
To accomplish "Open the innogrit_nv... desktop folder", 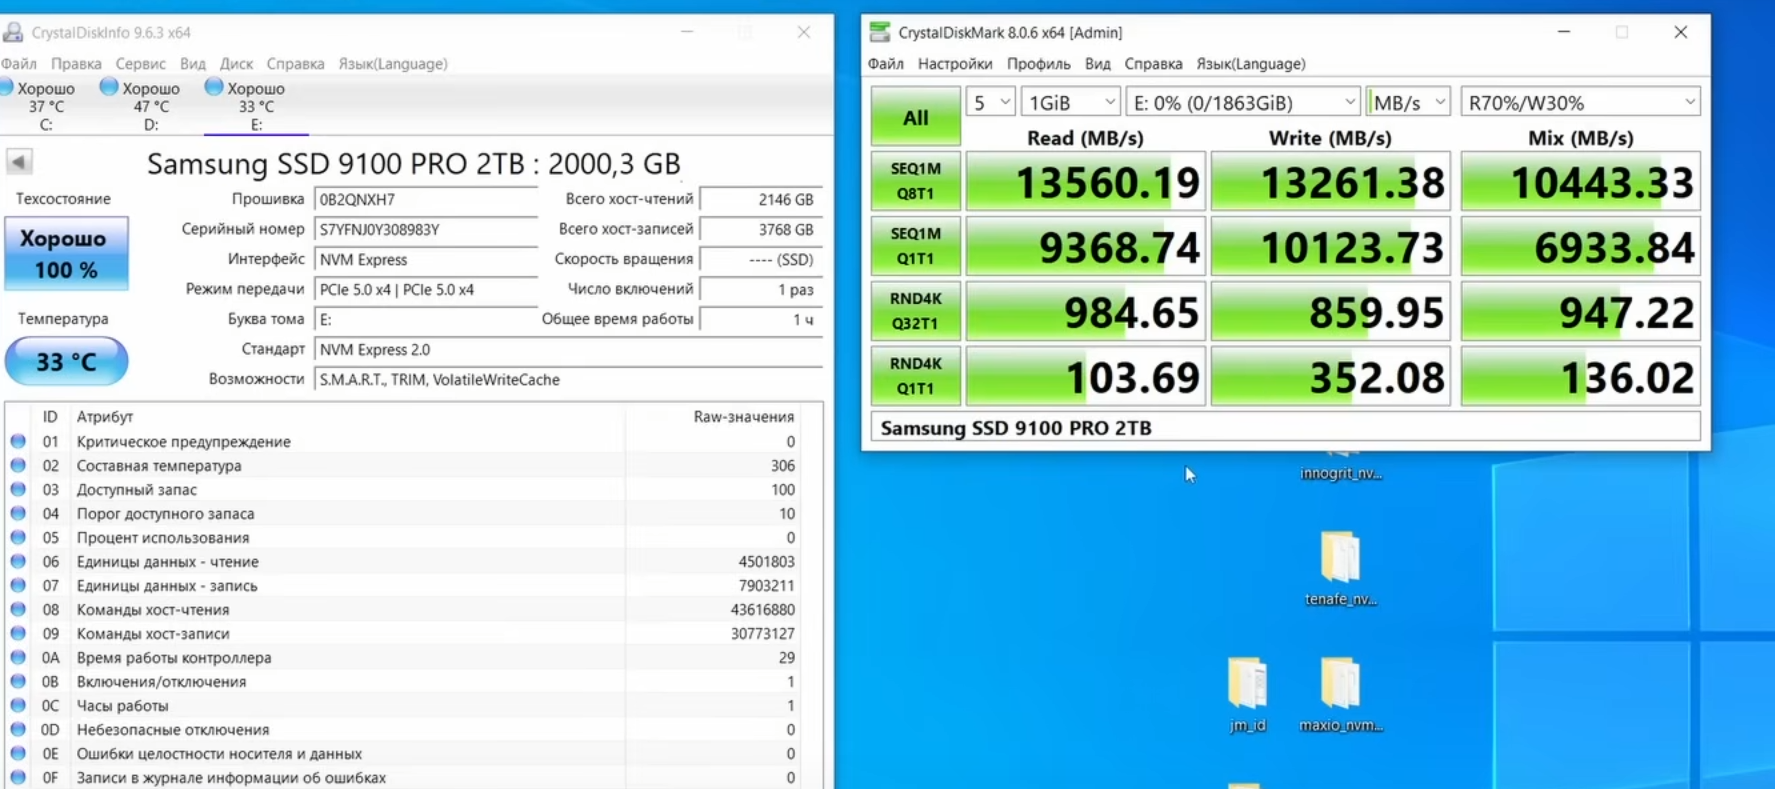I will [x=1341, y=466].
